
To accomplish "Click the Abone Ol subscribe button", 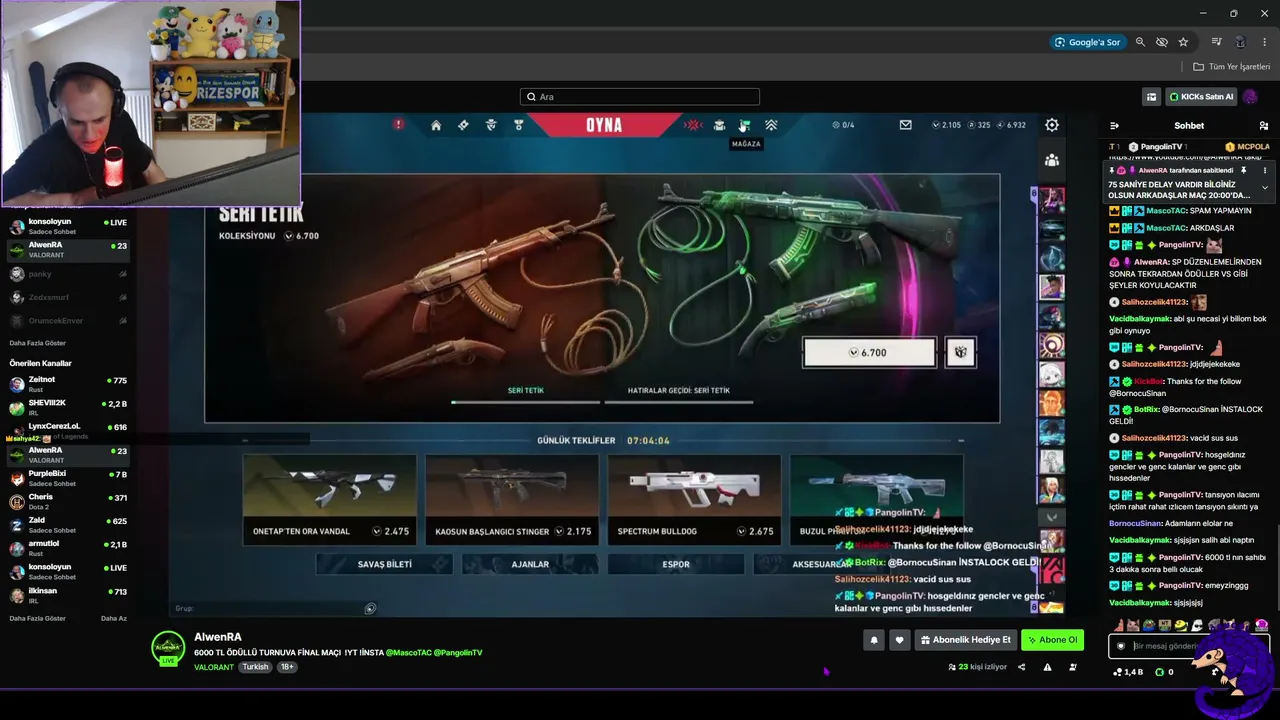I will (x=1052, y=640).
